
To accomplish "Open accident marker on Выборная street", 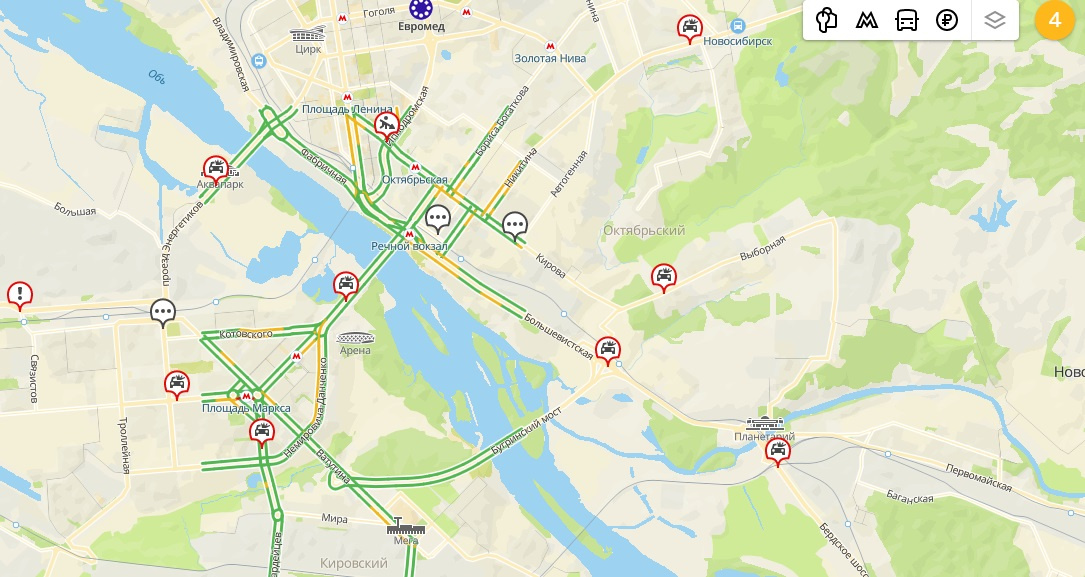I will click(664, 277).
